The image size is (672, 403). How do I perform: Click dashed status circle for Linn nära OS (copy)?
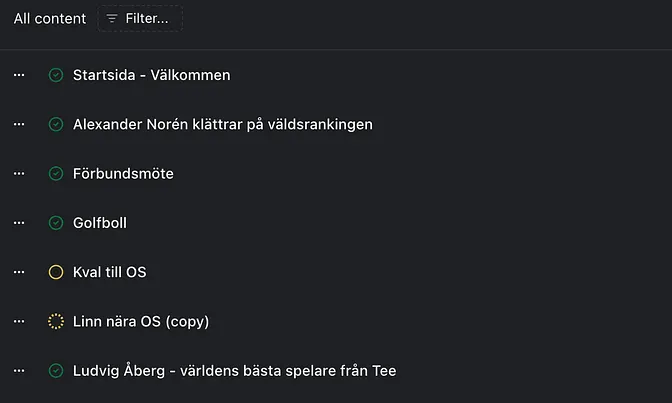coord(56,321)
